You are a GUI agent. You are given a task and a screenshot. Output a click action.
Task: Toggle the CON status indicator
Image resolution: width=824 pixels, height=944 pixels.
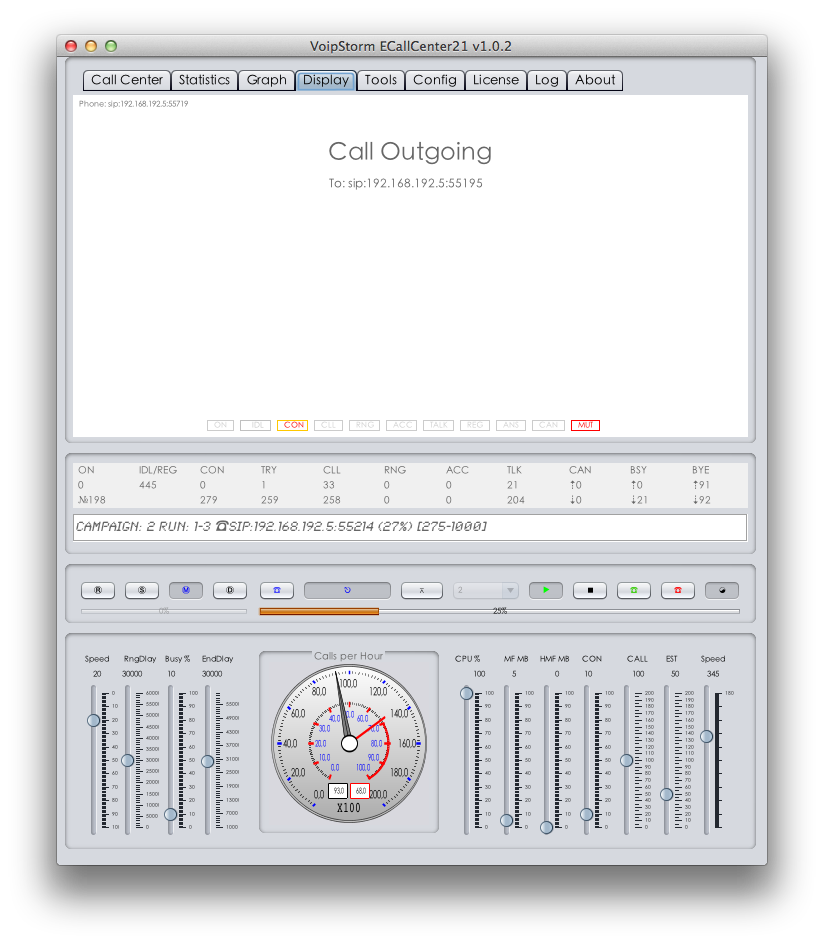293,425
